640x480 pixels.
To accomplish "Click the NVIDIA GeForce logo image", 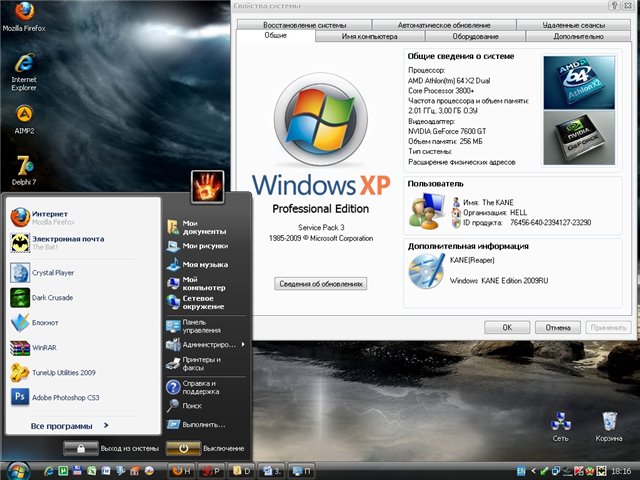I will (579, 138).
